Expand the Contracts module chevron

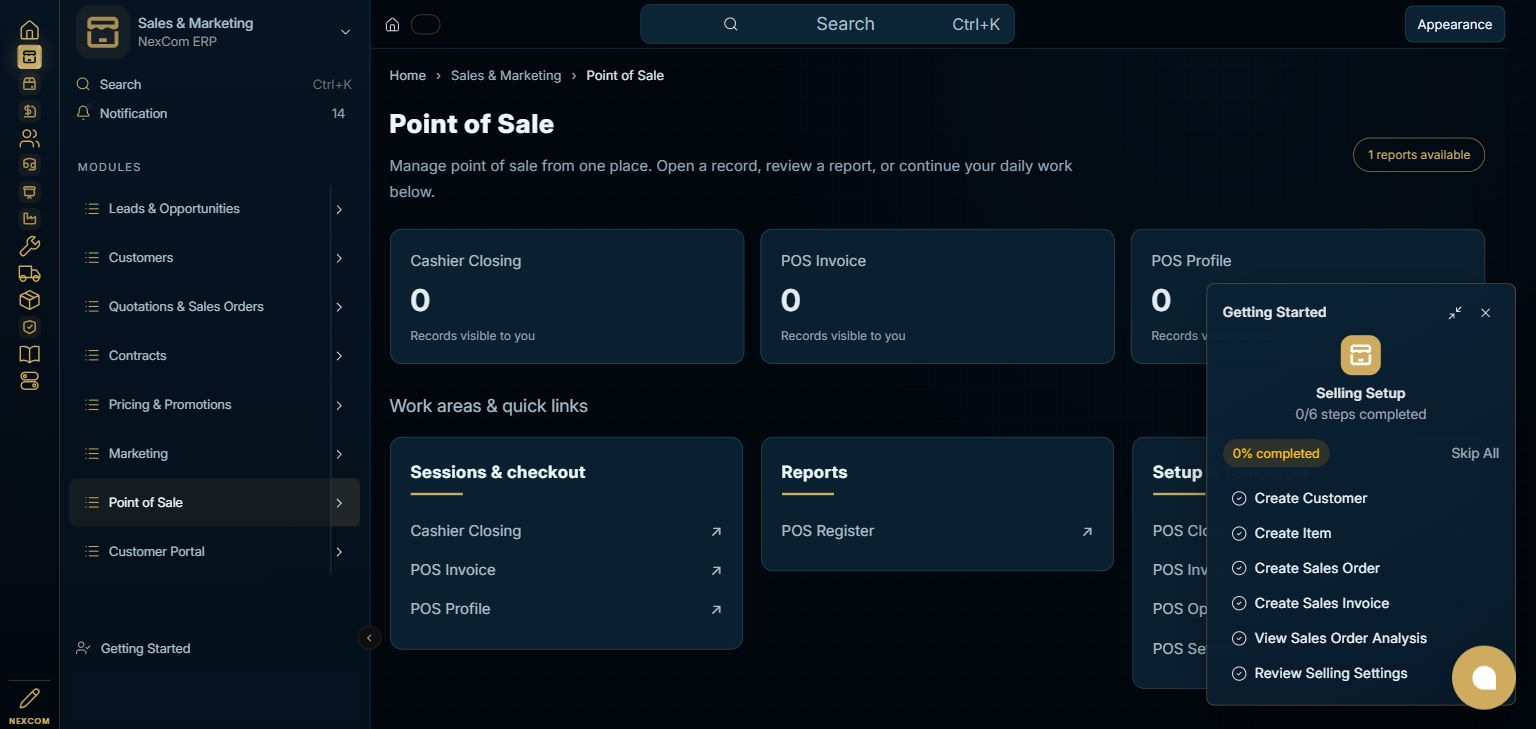coord(339,357)
